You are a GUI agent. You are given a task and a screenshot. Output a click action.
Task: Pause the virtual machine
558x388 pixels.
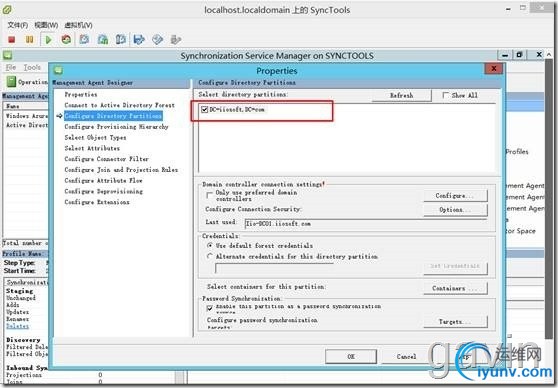pos(30,40)
